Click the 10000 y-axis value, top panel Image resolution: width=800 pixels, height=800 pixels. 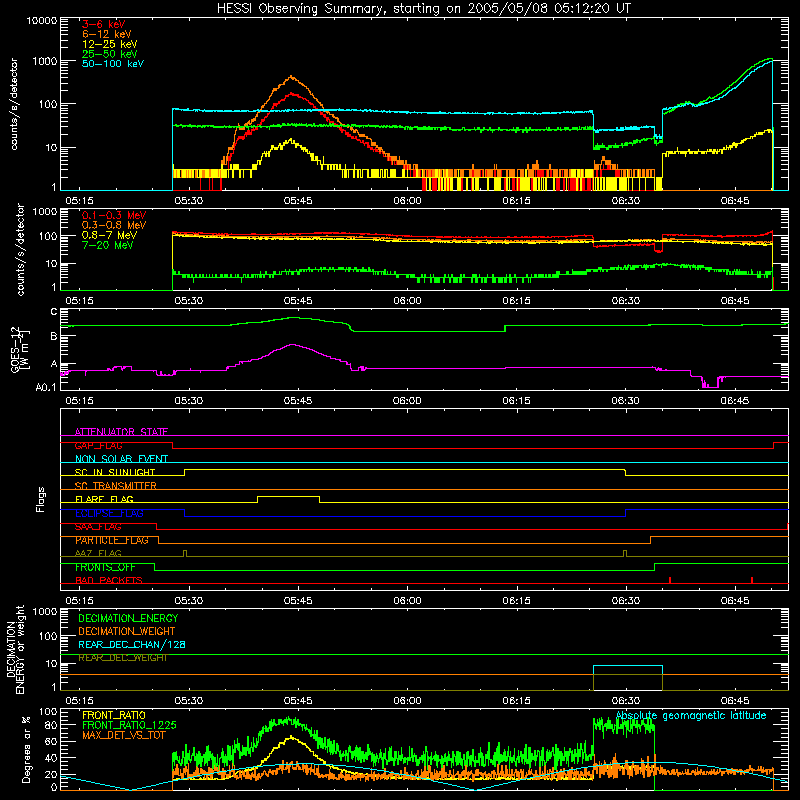click(x=42, y=20)
